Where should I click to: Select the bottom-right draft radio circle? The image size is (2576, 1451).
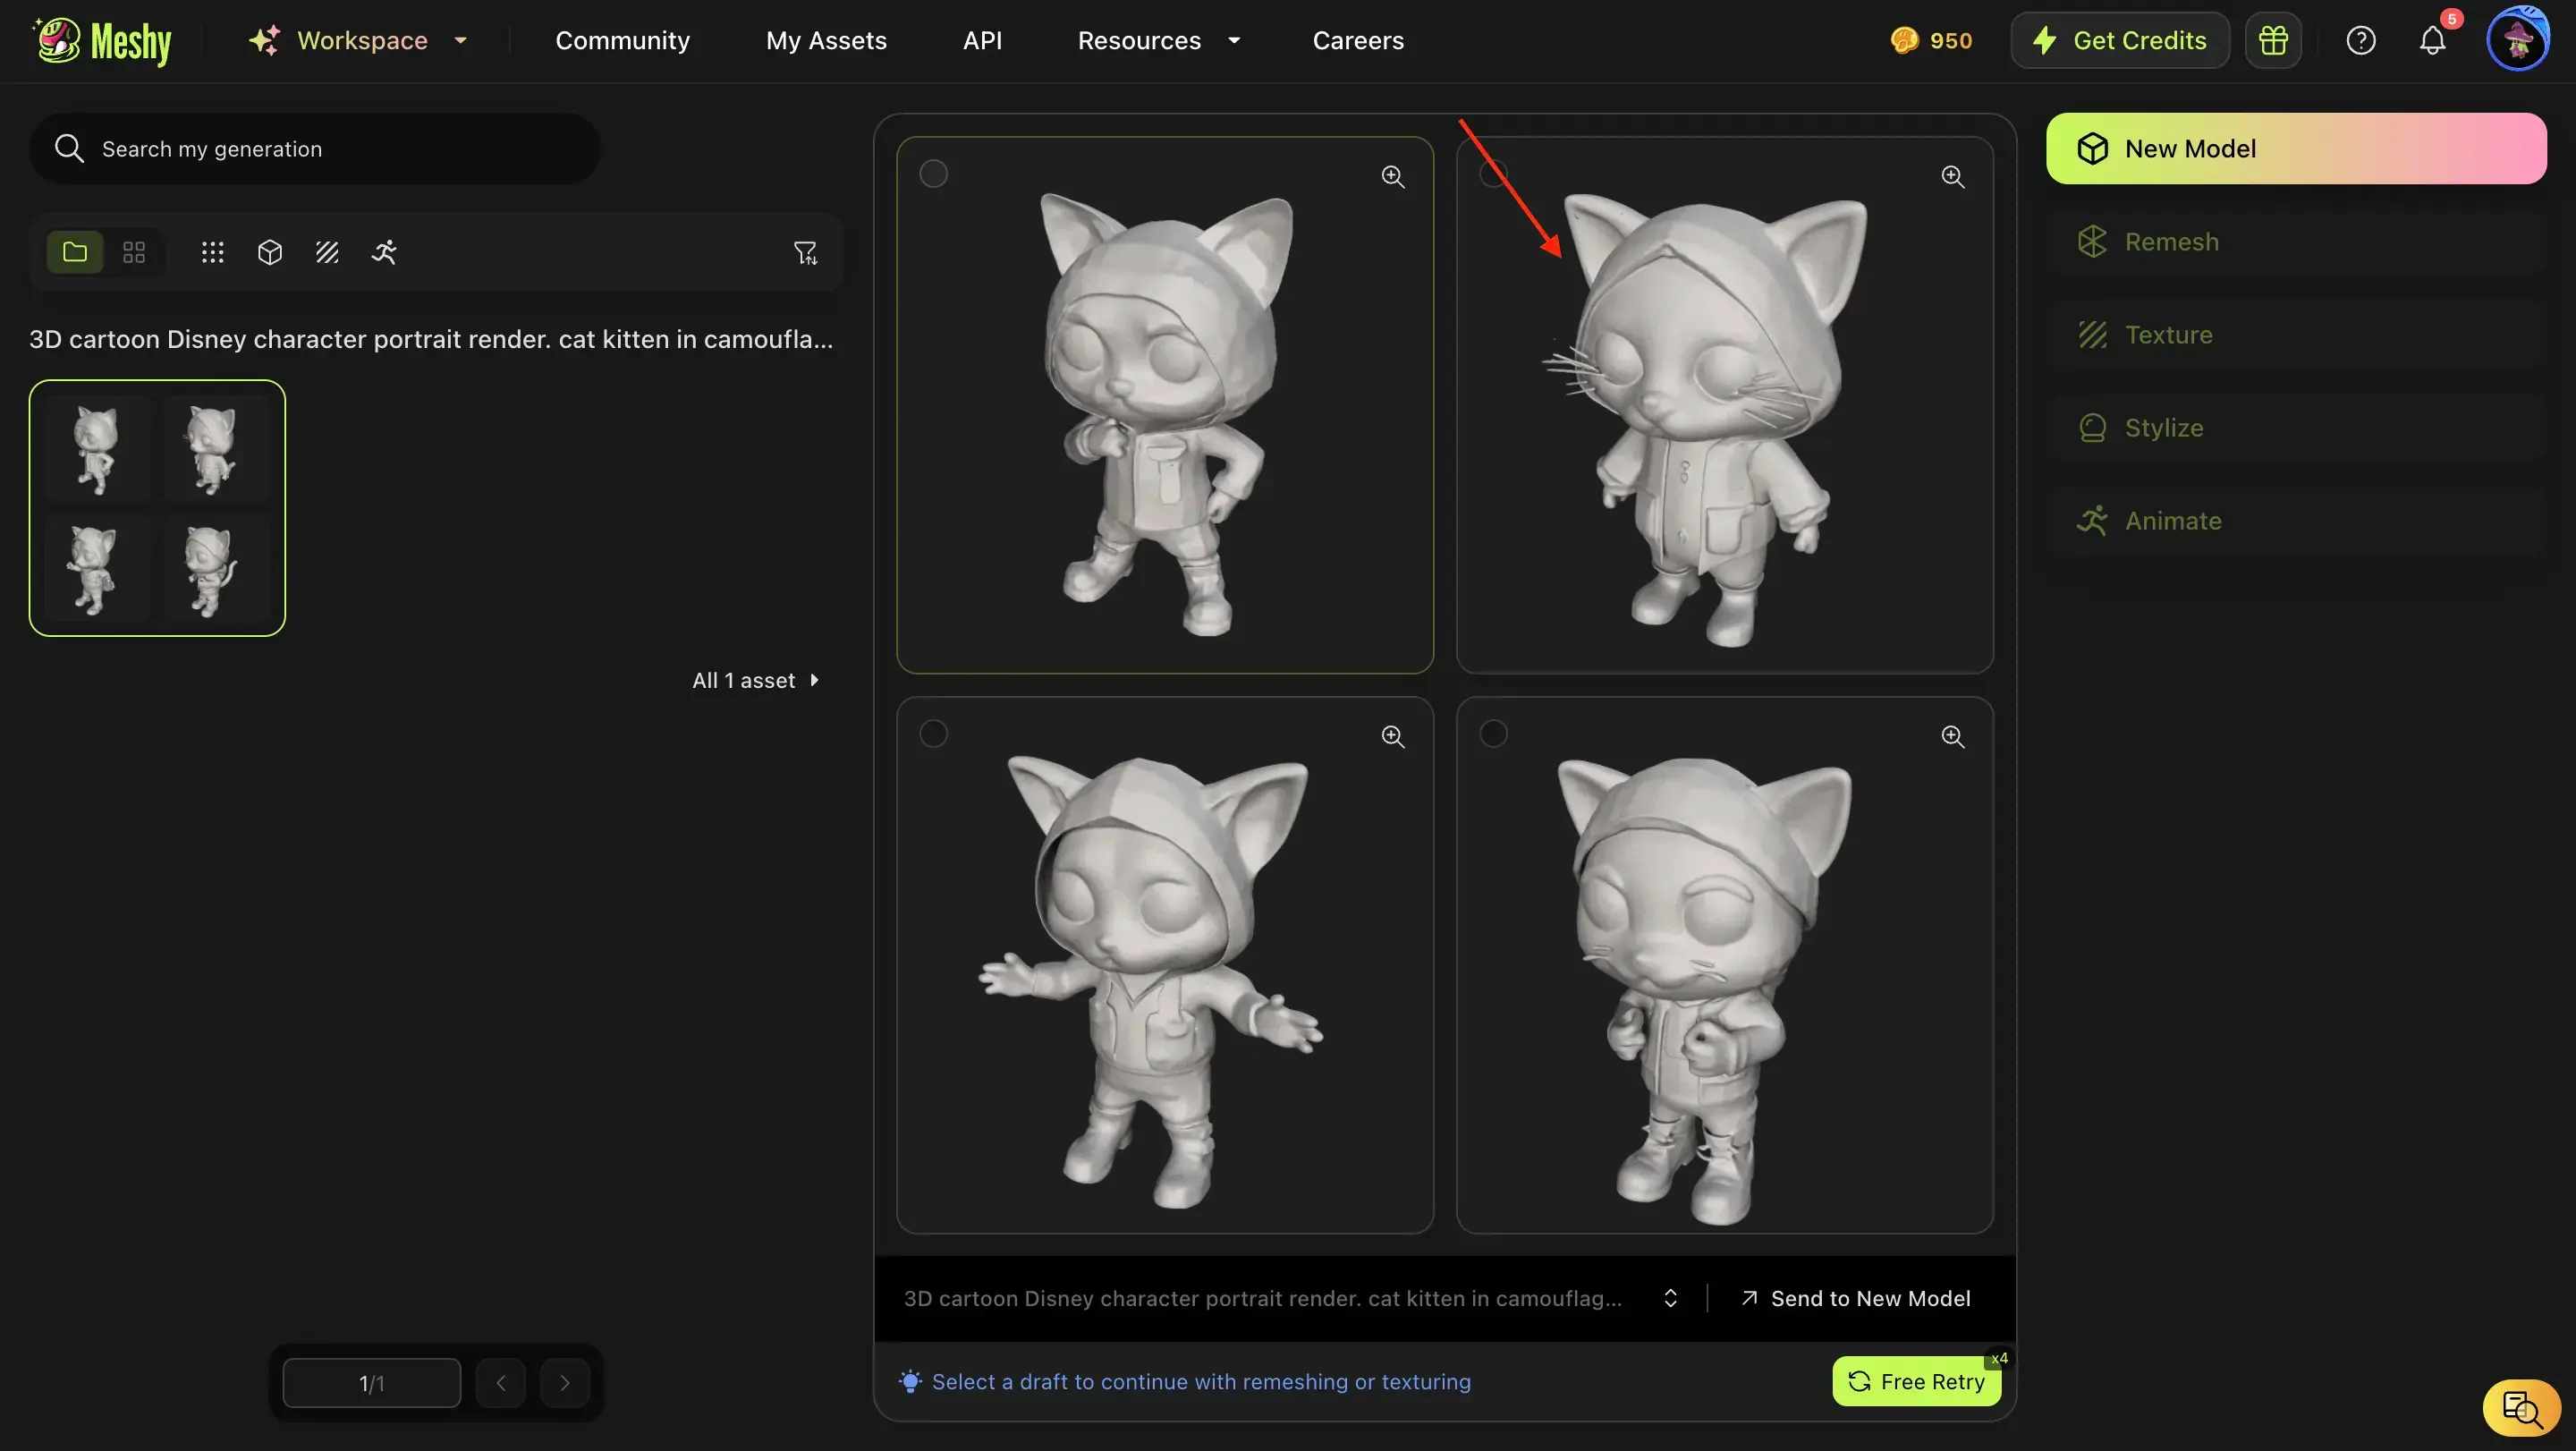[x=1493, y=734]
